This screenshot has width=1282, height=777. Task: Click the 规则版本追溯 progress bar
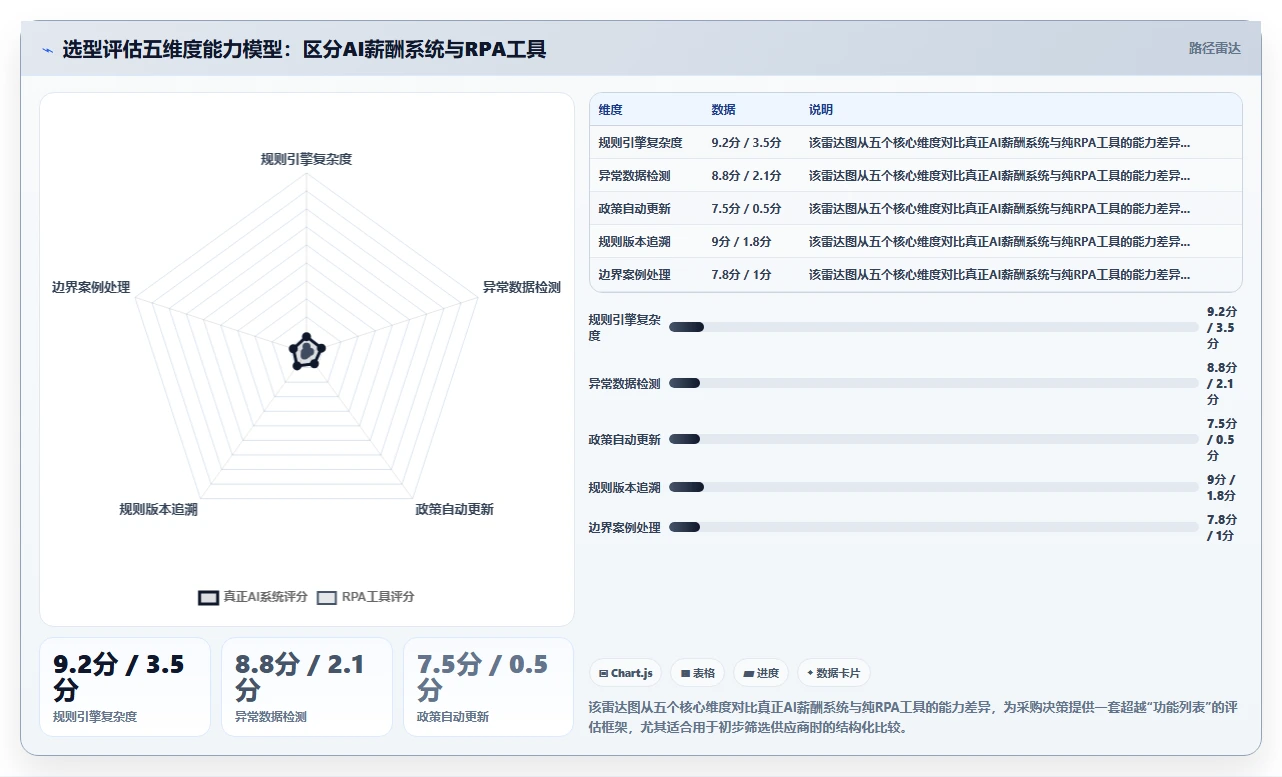coord(933,487)
